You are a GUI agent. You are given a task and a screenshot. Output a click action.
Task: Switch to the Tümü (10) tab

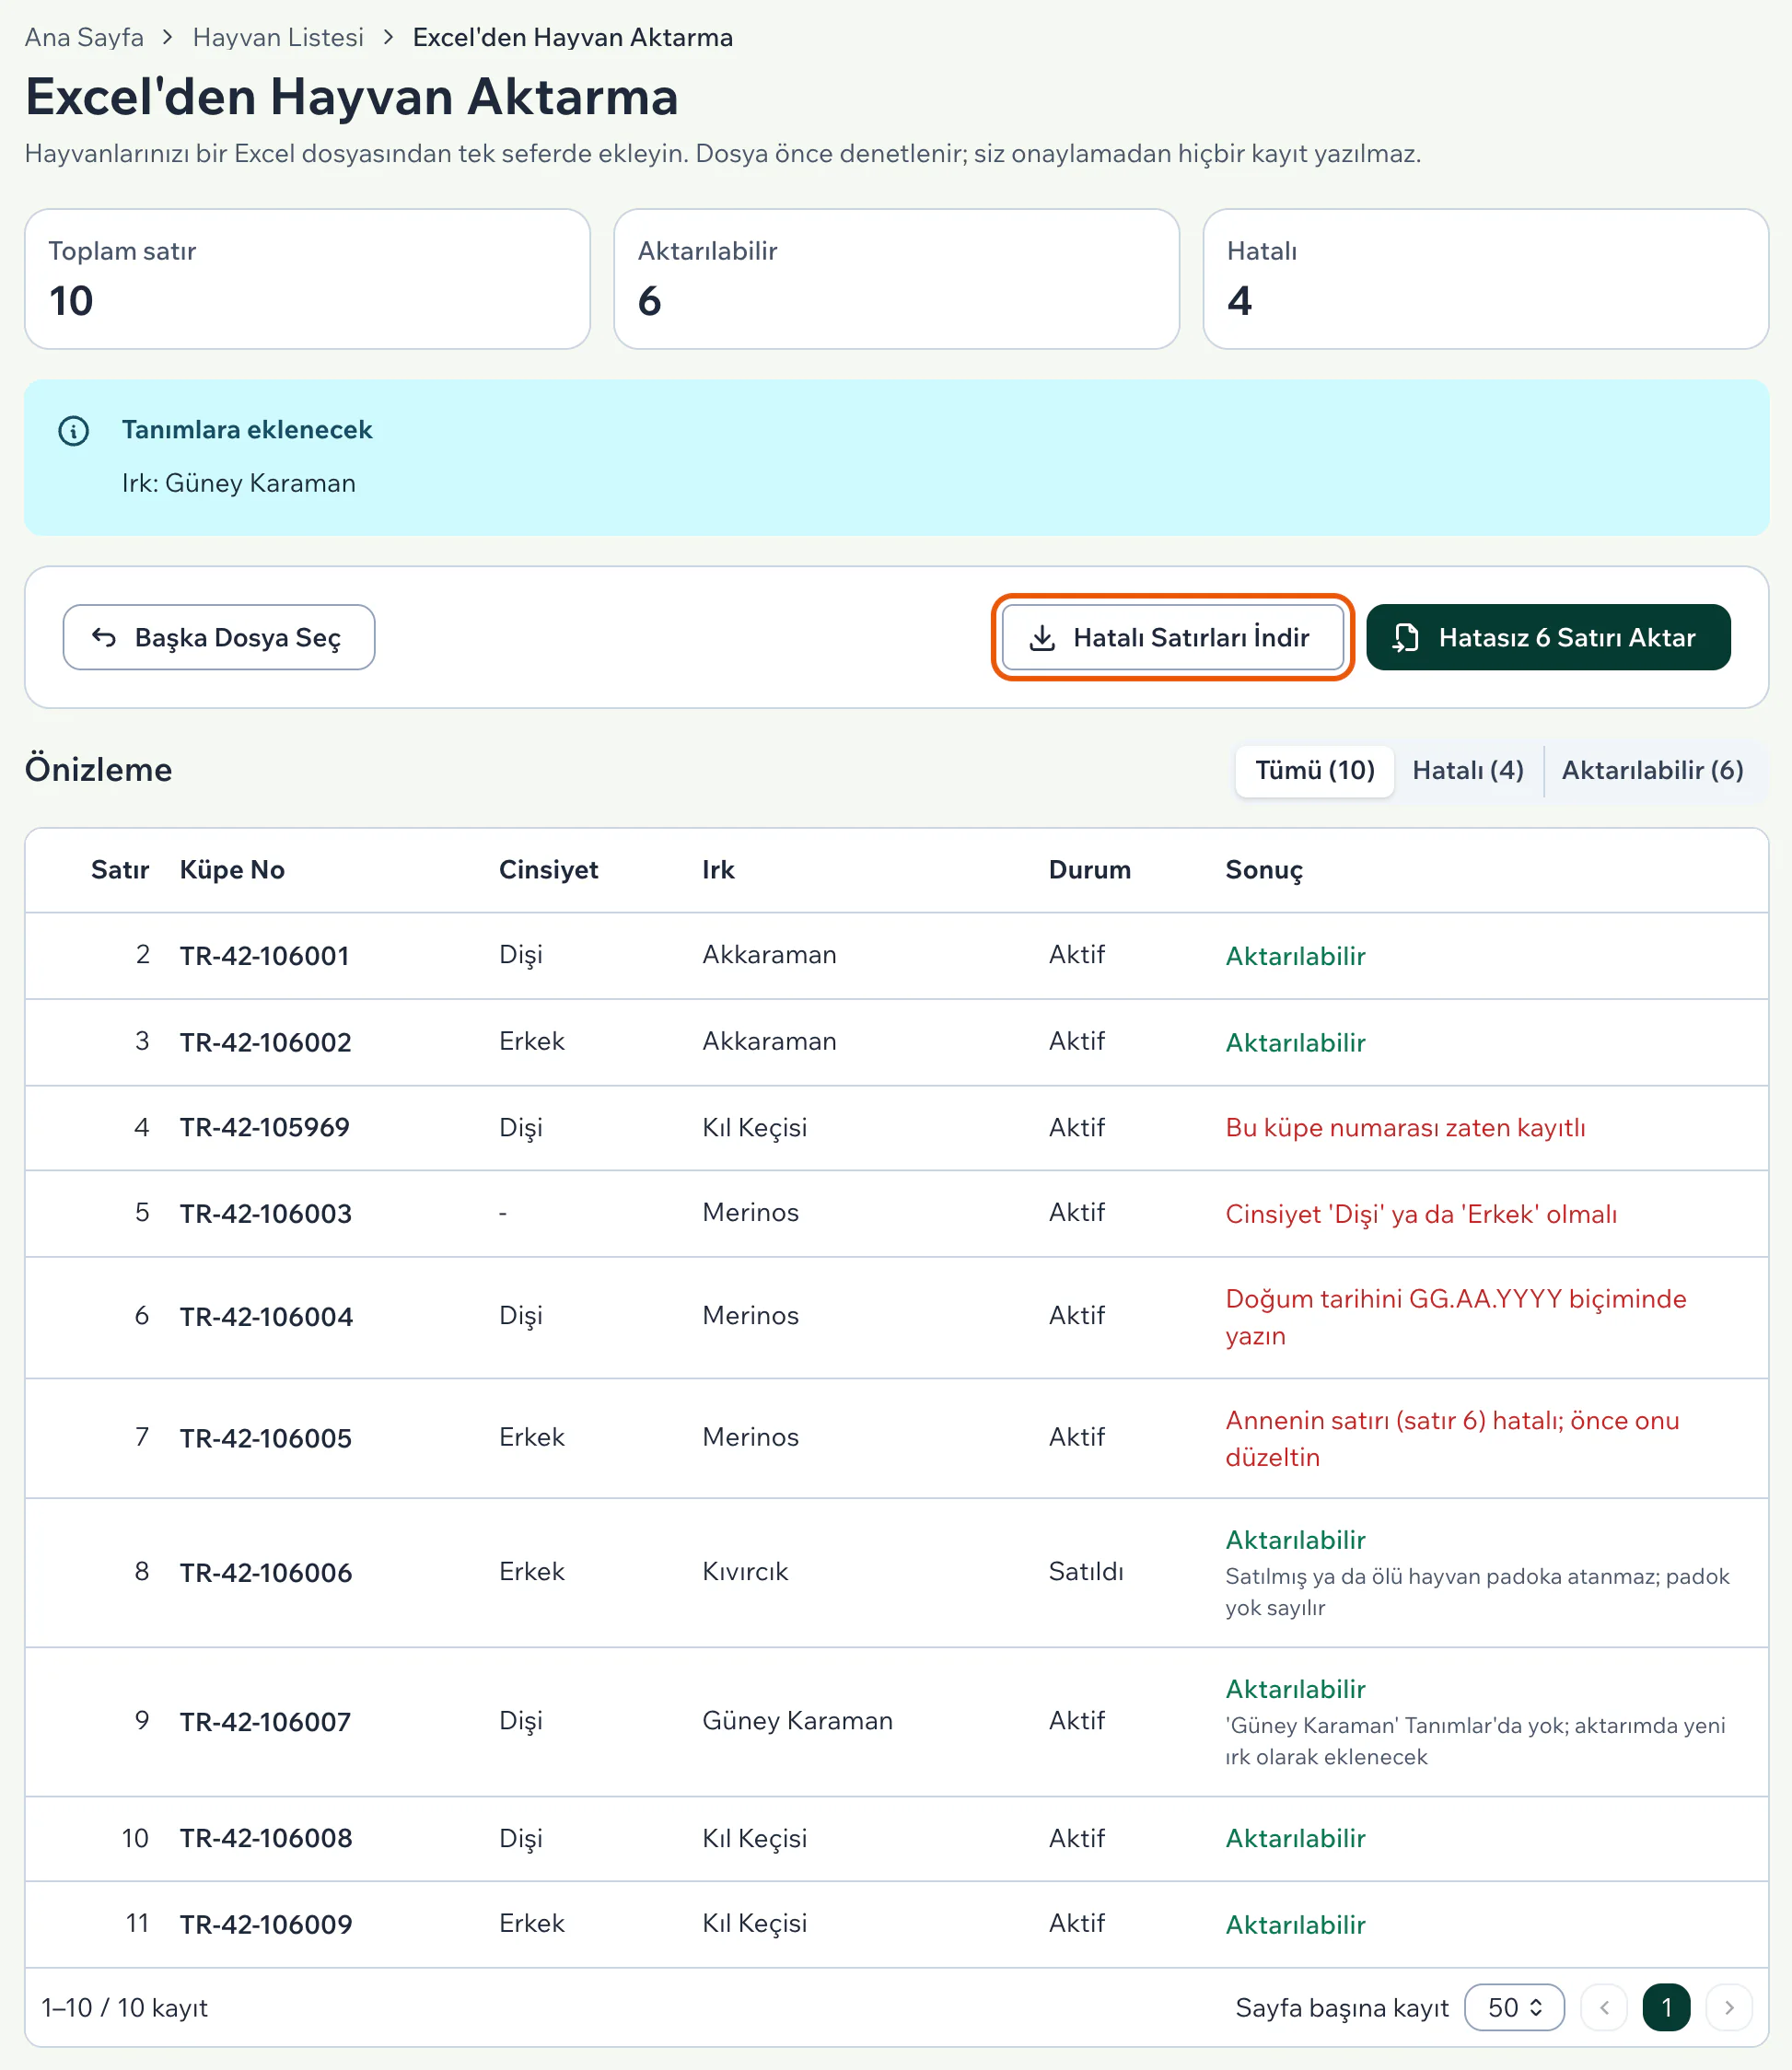[x=1314, y=770]
